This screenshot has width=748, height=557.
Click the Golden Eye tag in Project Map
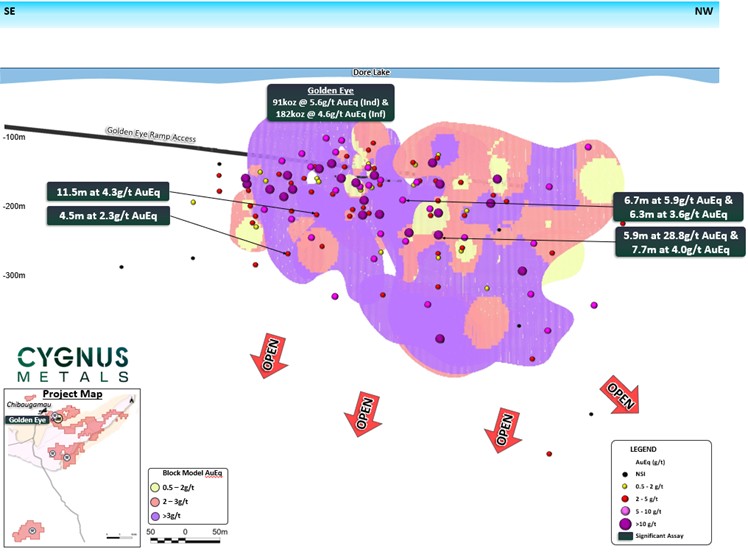[x=27, y=421]
